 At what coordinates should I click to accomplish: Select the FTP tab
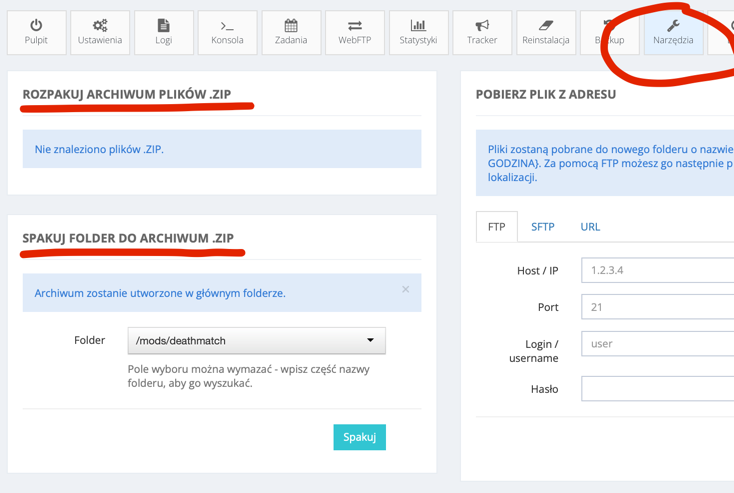496,227
